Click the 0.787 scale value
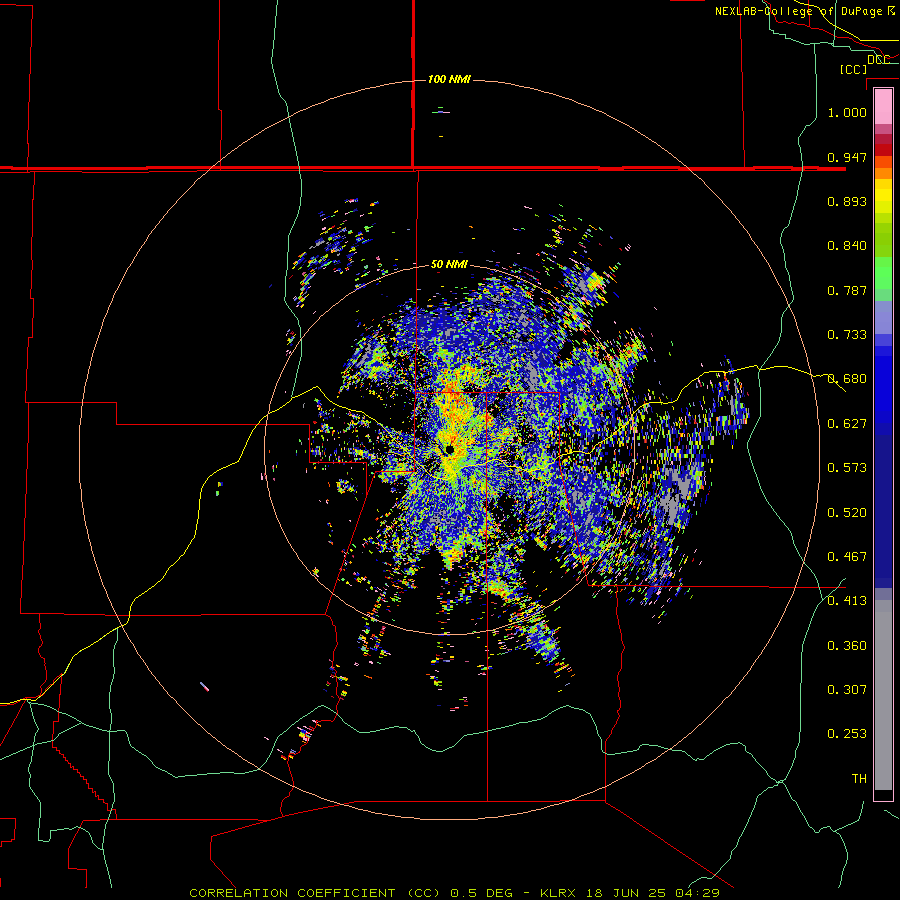Image resolution: width=900 pixels, height=900 pixels. (x=847, y=290)
